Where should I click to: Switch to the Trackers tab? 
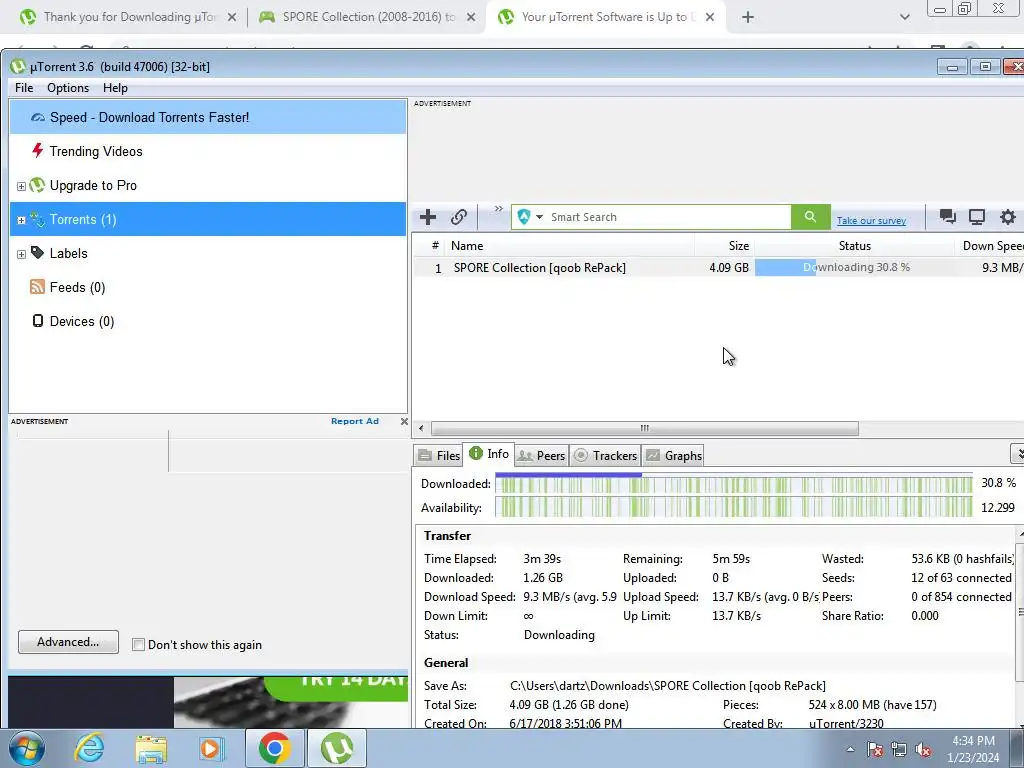(x=605, y=456)
